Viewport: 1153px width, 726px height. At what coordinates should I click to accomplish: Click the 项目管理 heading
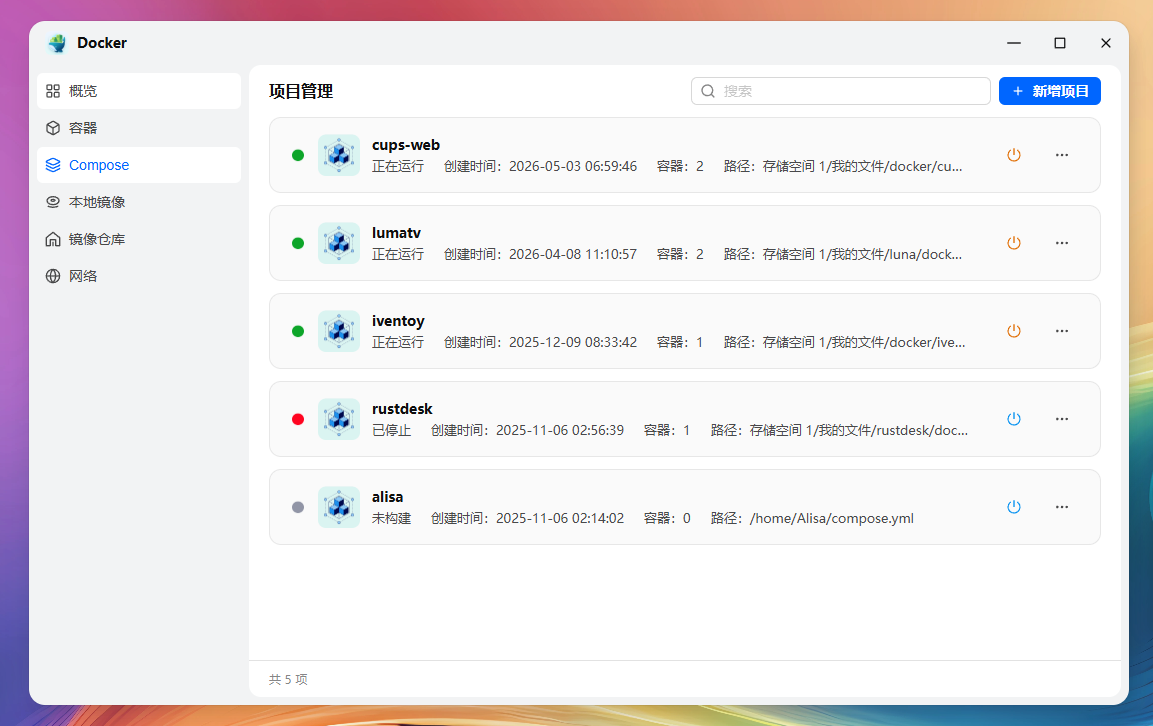[301, 91]
